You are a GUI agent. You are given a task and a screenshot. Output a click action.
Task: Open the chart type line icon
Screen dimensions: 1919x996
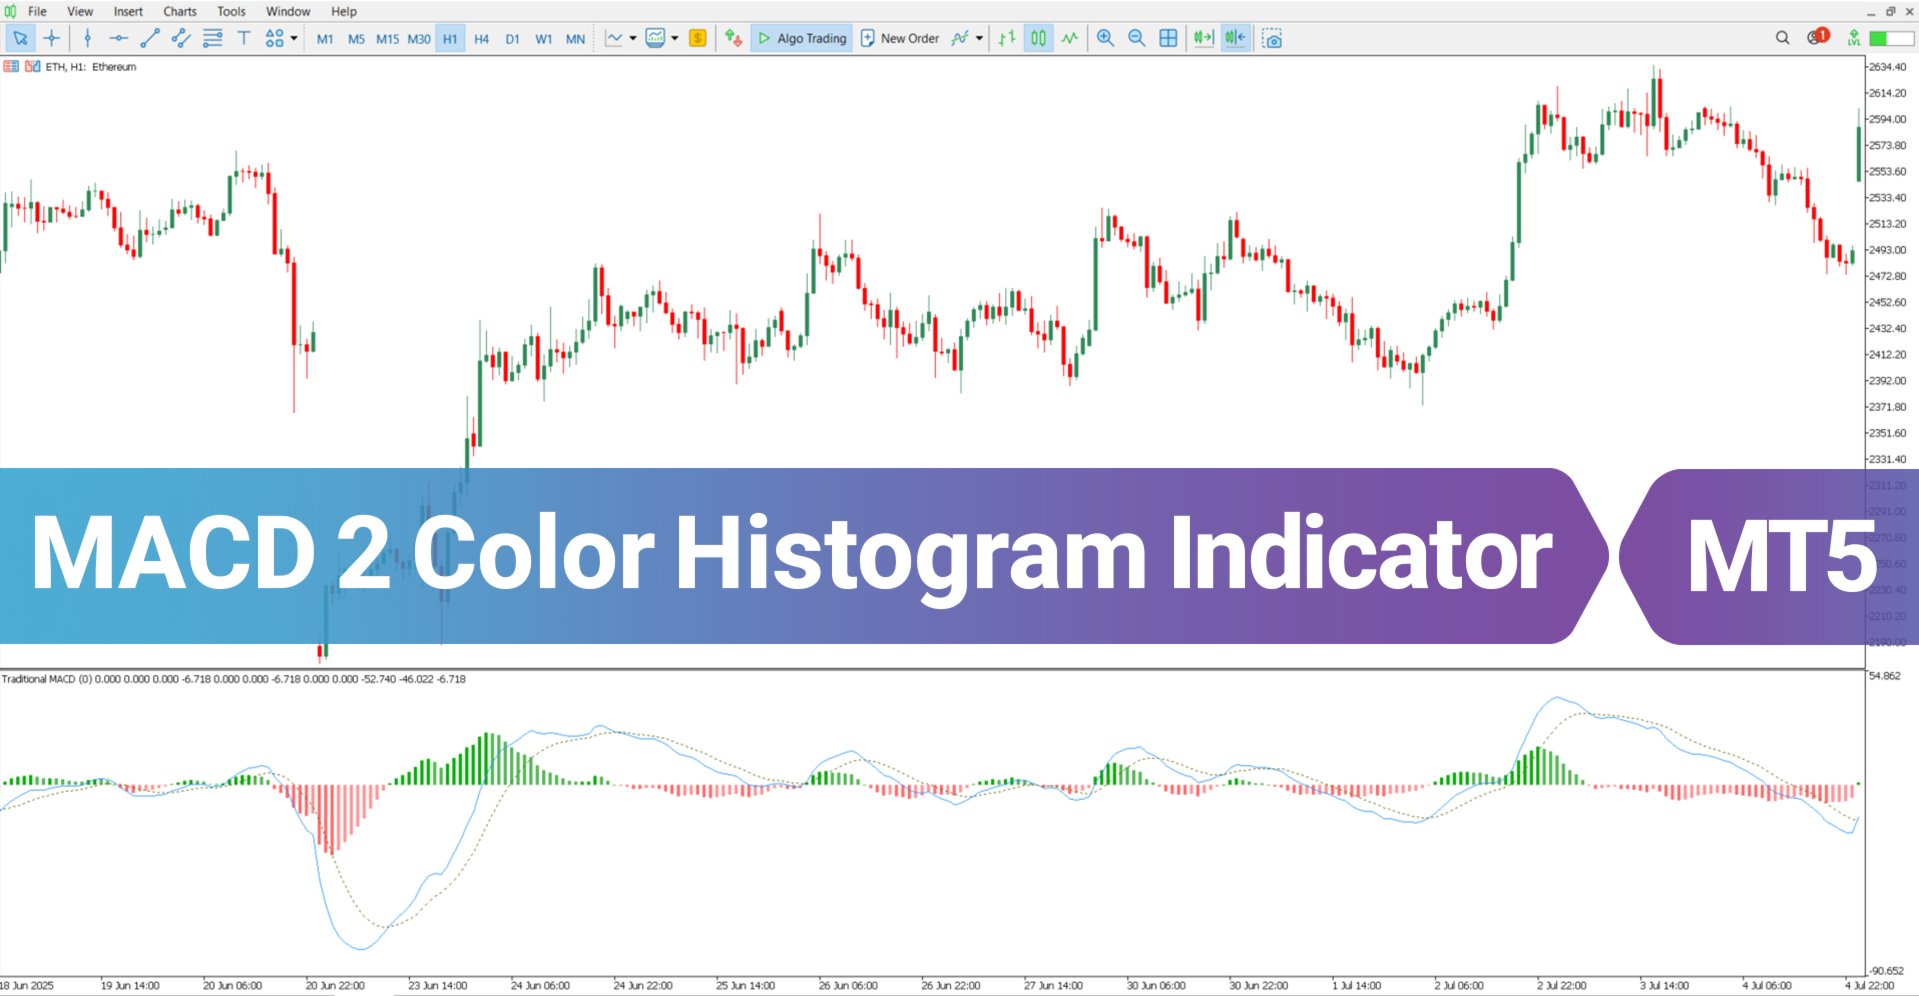[x=614, y=38]
